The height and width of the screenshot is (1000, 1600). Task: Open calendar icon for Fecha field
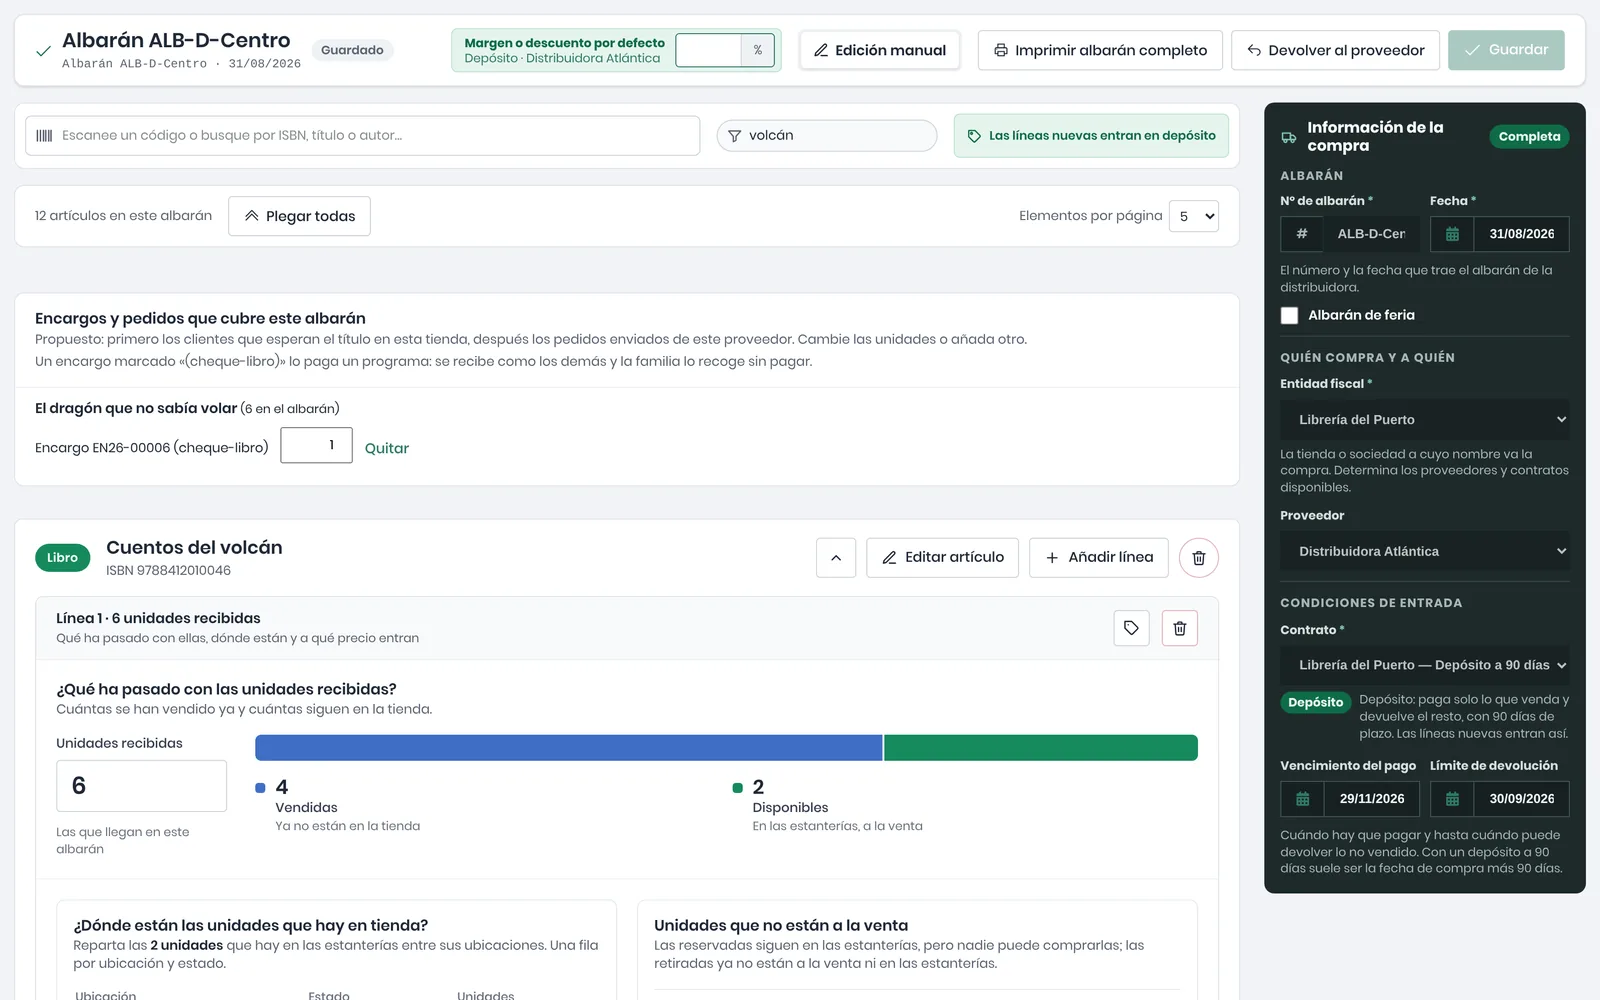coord(1452,234)
